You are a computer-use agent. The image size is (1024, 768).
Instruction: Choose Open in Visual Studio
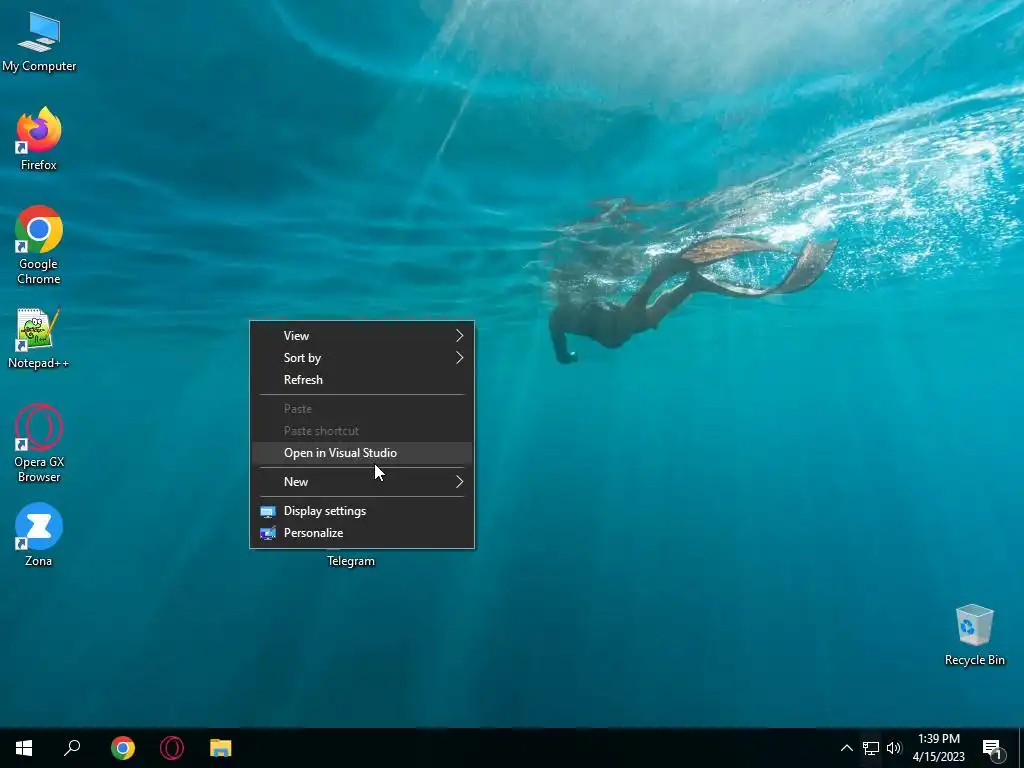coord(362,453)
